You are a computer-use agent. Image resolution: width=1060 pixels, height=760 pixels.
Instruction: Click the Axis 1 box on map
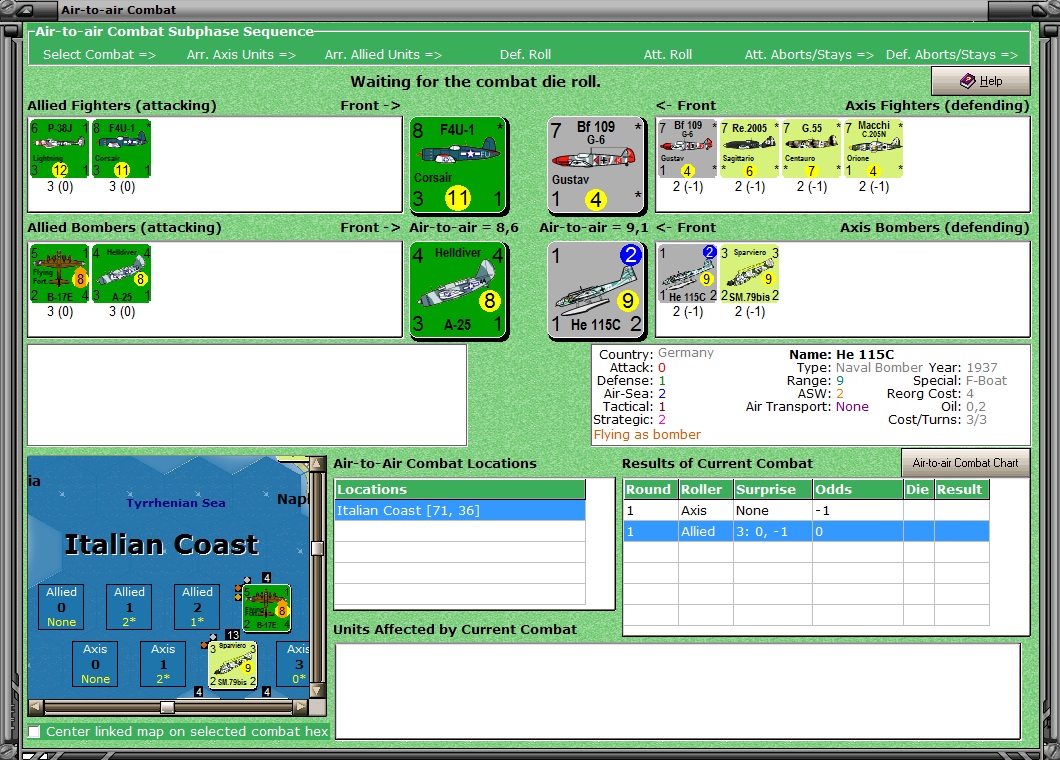(x=163, y=663)
